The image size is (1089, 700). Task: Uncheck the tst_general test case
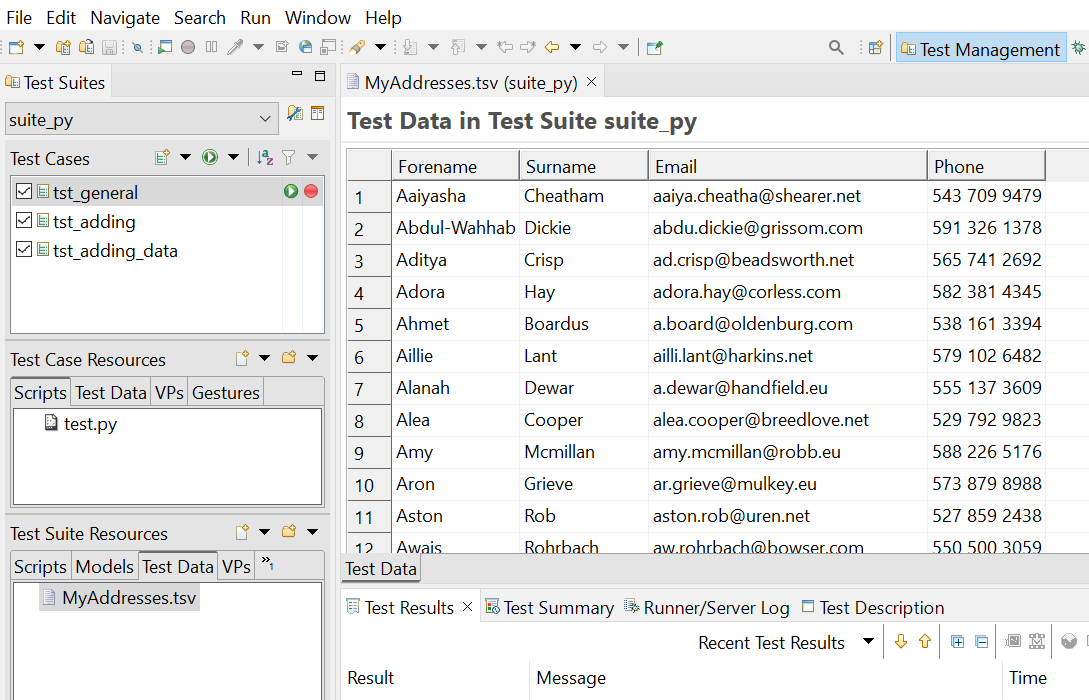(22, 191)
